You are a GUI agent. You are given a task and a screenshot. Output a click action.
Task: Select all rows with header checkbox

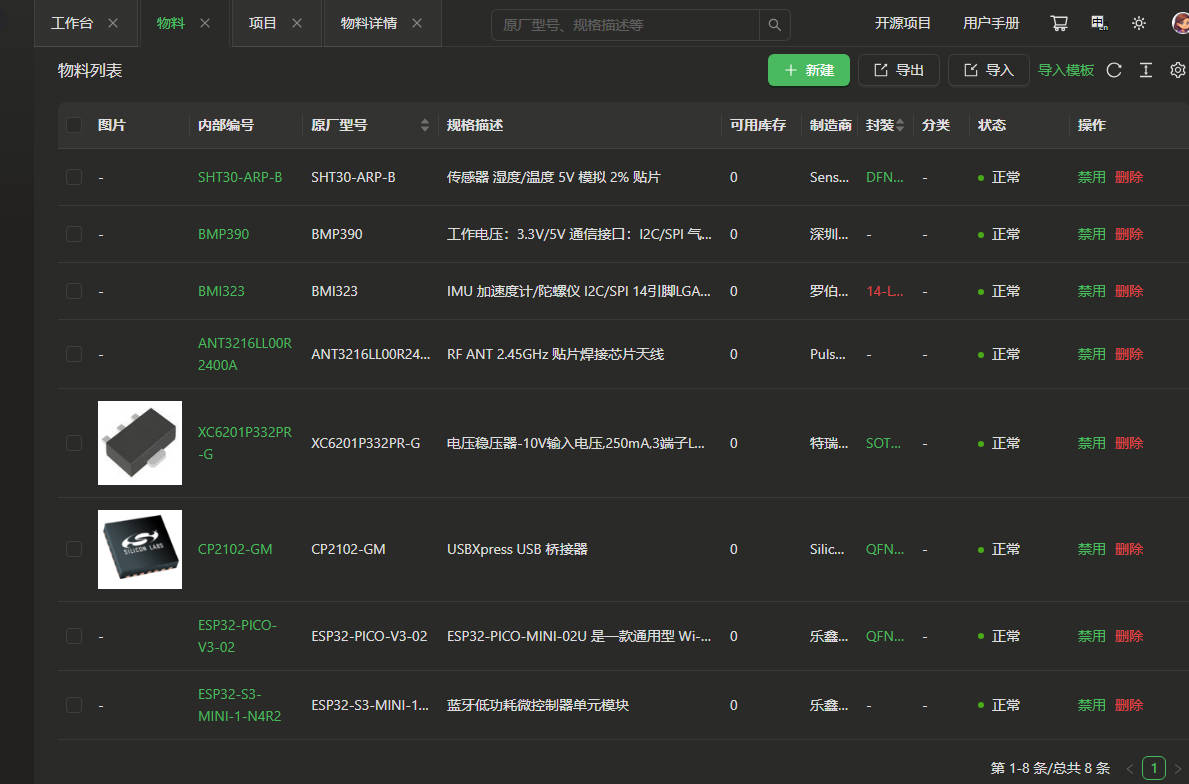(x=74, y=125)
